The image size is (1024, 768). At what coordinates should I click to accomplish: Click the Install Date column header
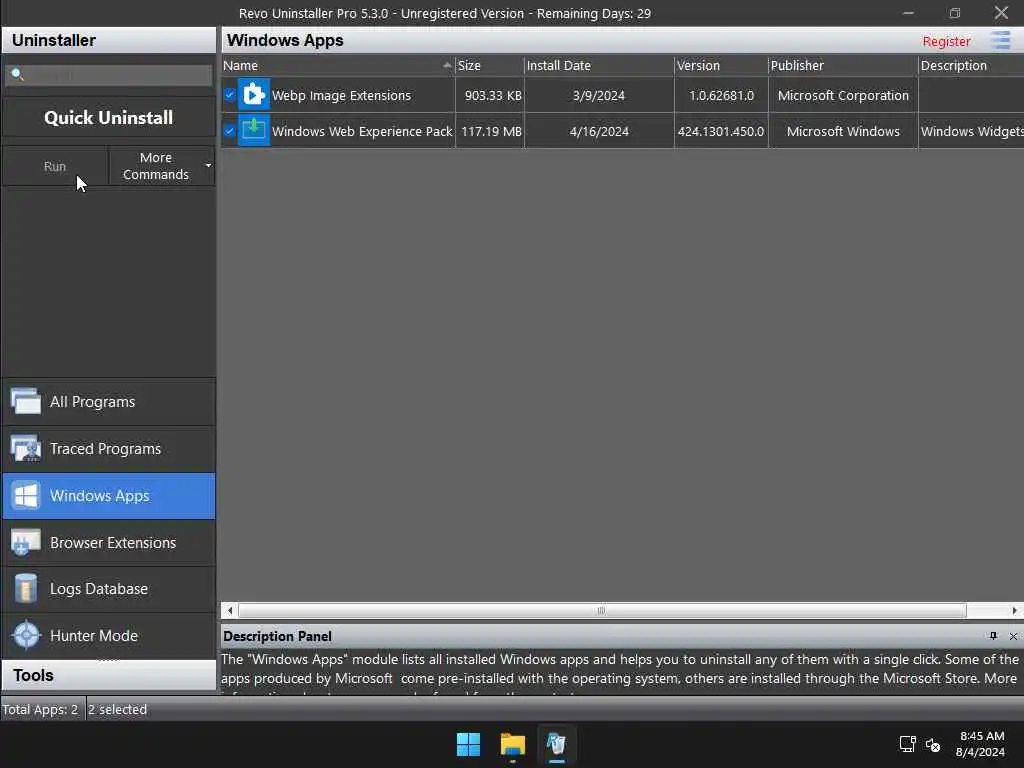tap(598, 65)
